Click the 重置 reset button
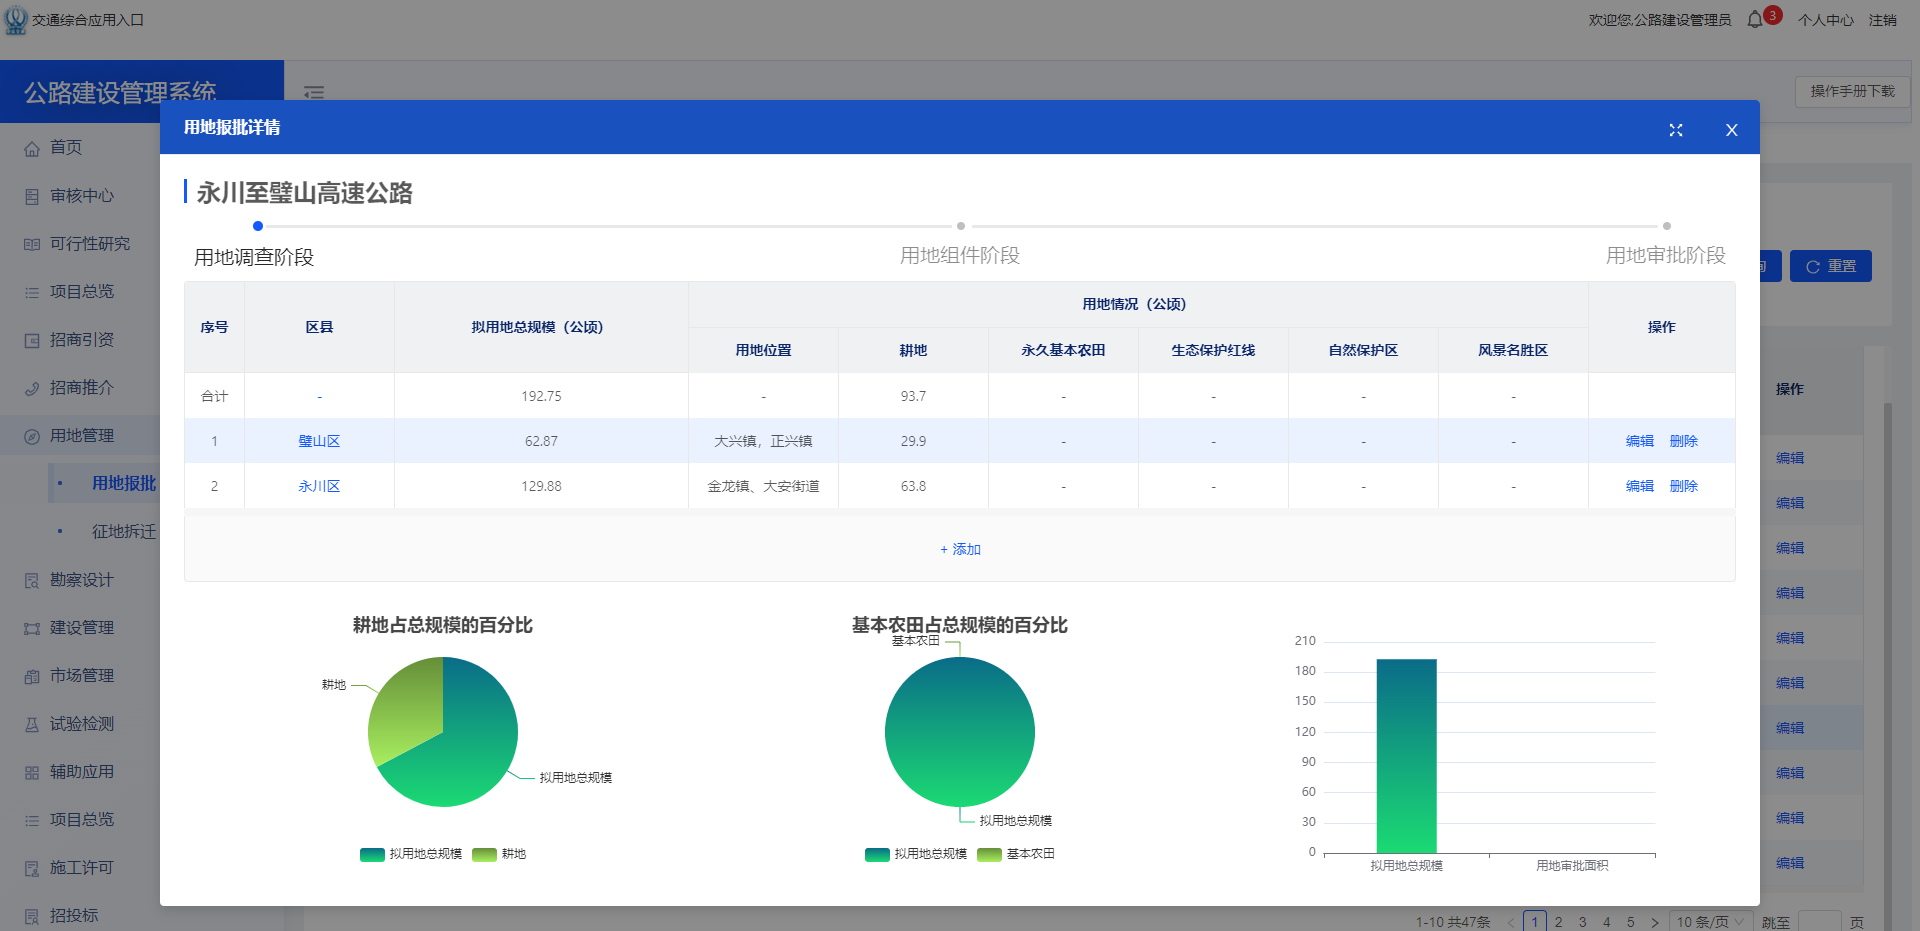The width and height of the screenshot is (1920, 931). click(1831, 266)
